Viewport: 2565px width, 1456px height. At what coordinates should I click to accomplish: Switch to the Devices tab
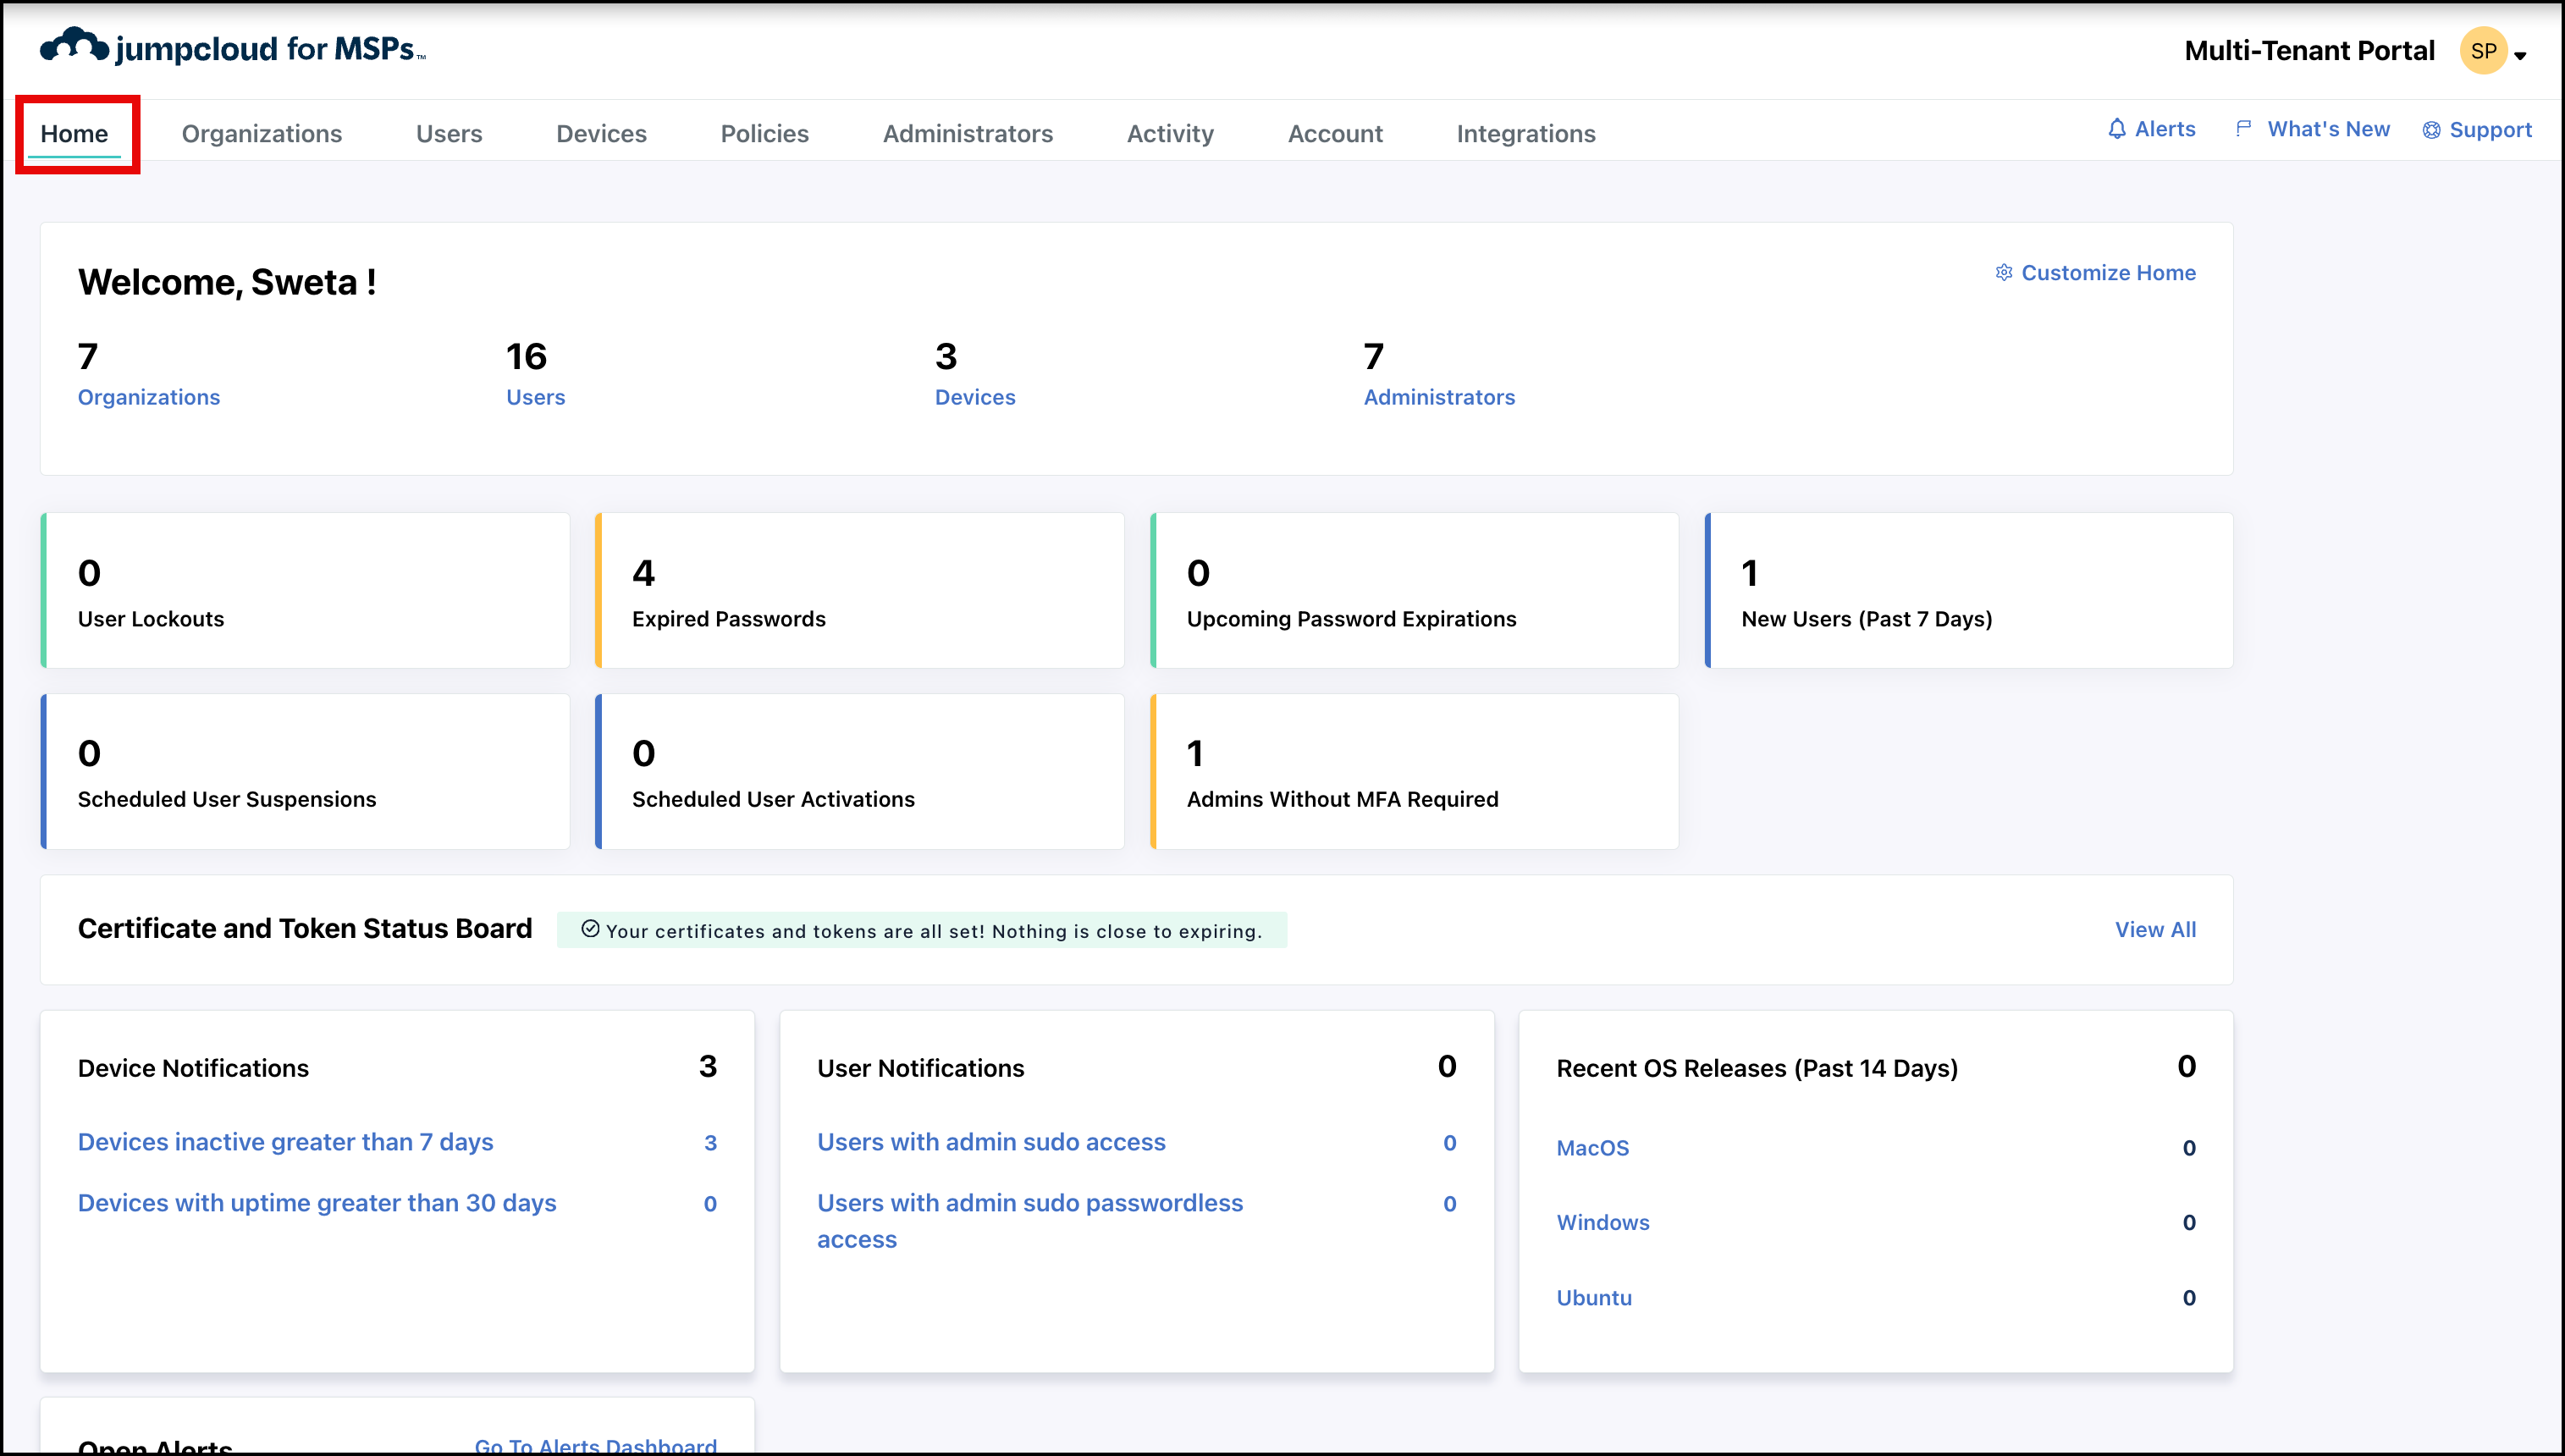pyautogui.click(x=601, y=133)
